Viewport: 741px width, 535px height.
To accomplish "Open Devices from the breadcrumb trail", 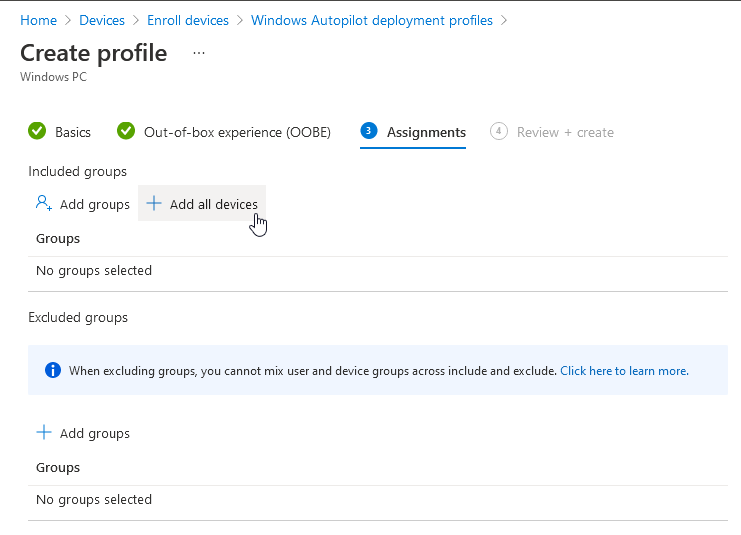I will 102,20.
